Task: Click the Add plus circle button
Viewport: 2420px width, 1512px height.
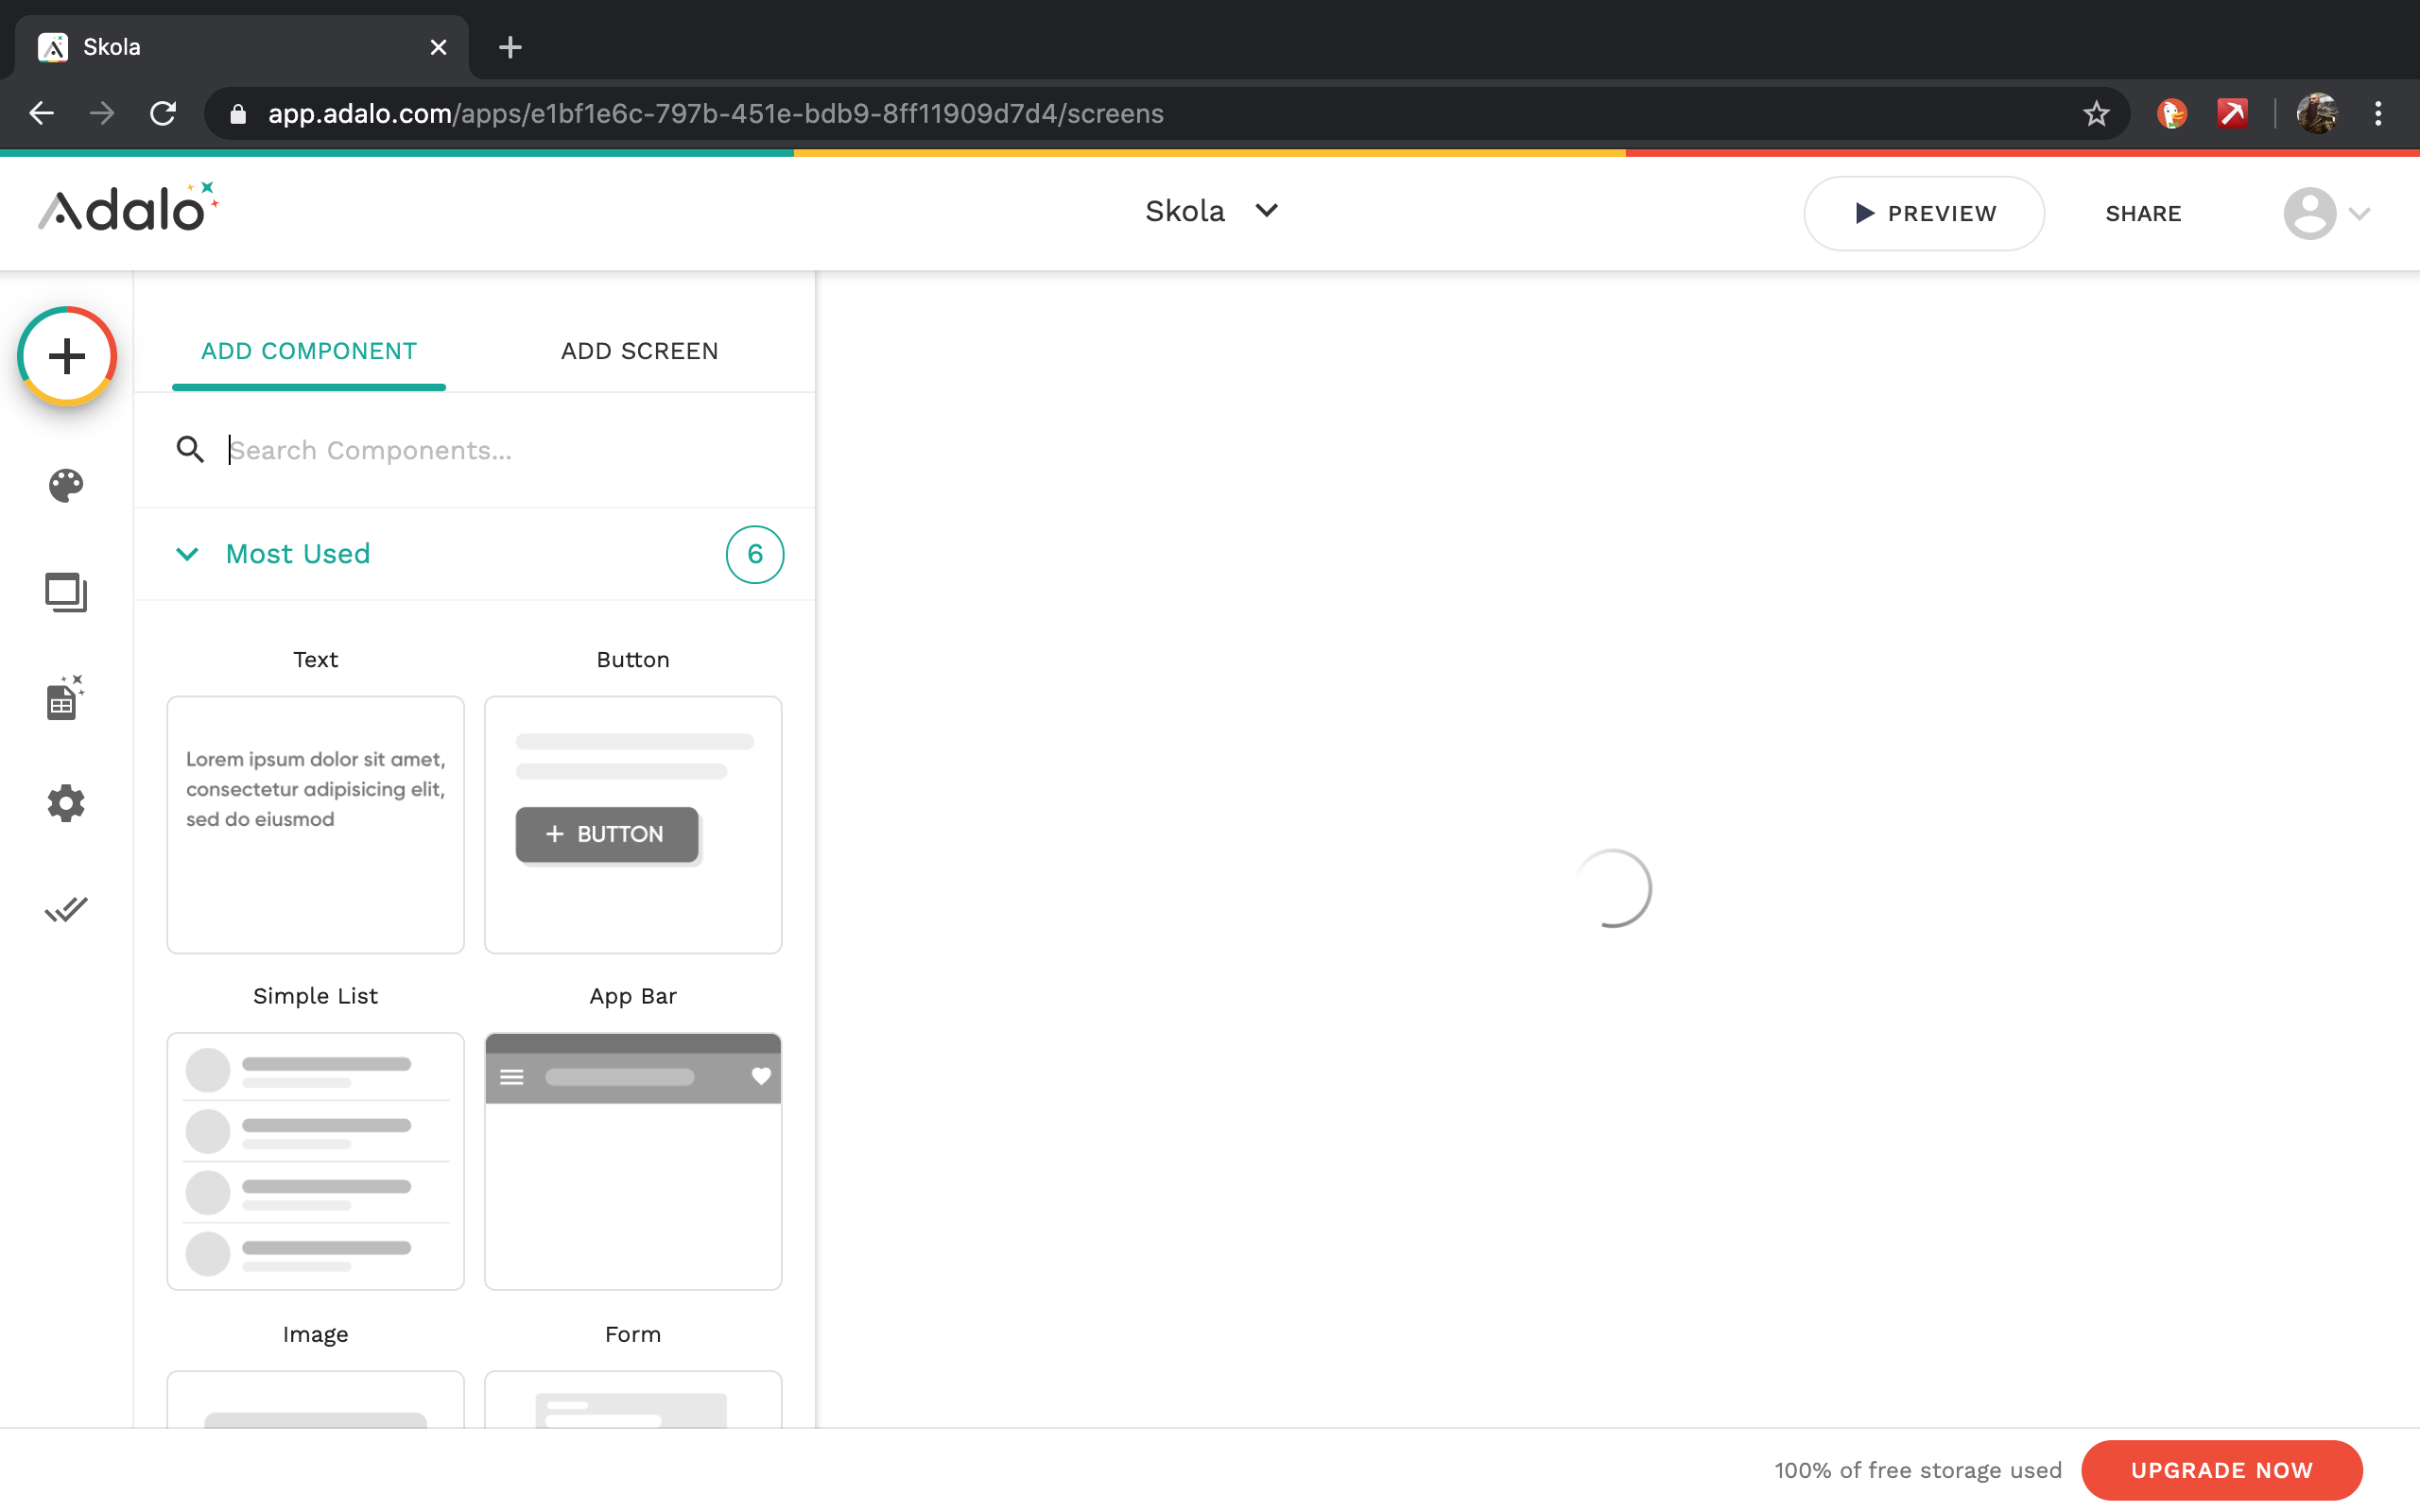Action: tap(67, 356)
